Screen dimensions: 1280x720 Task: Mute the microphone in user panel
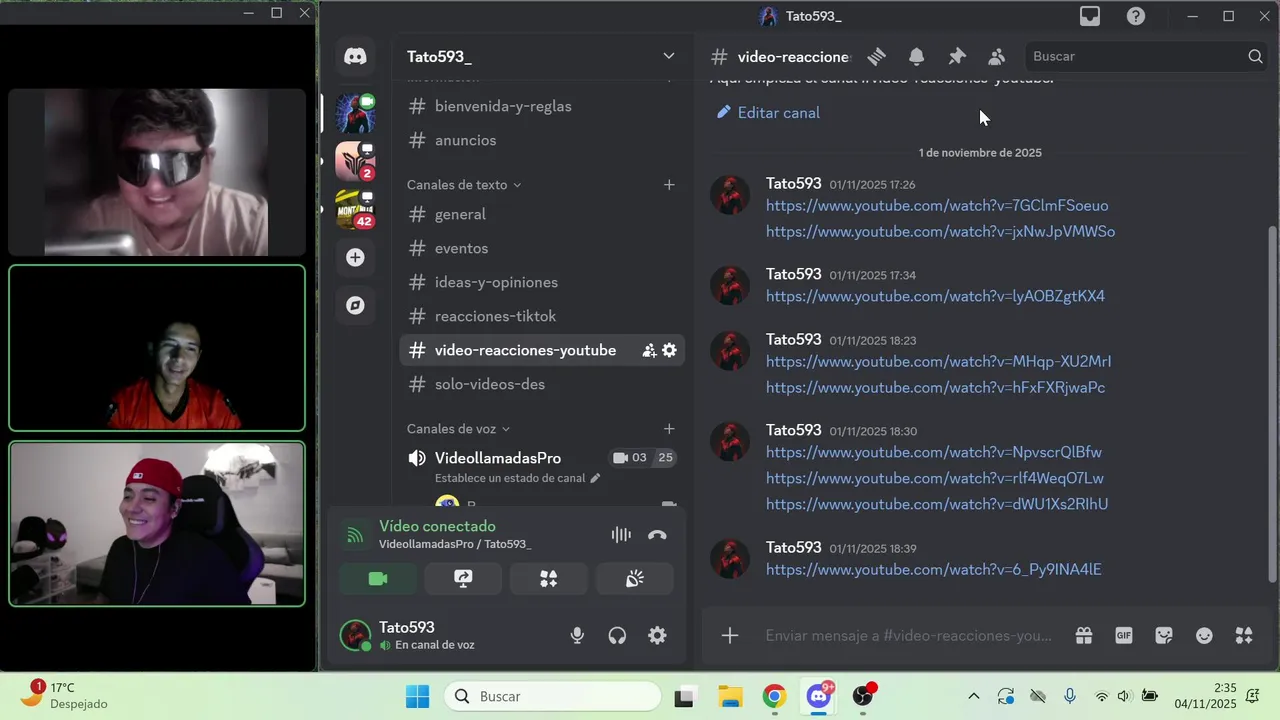point(577,636)
